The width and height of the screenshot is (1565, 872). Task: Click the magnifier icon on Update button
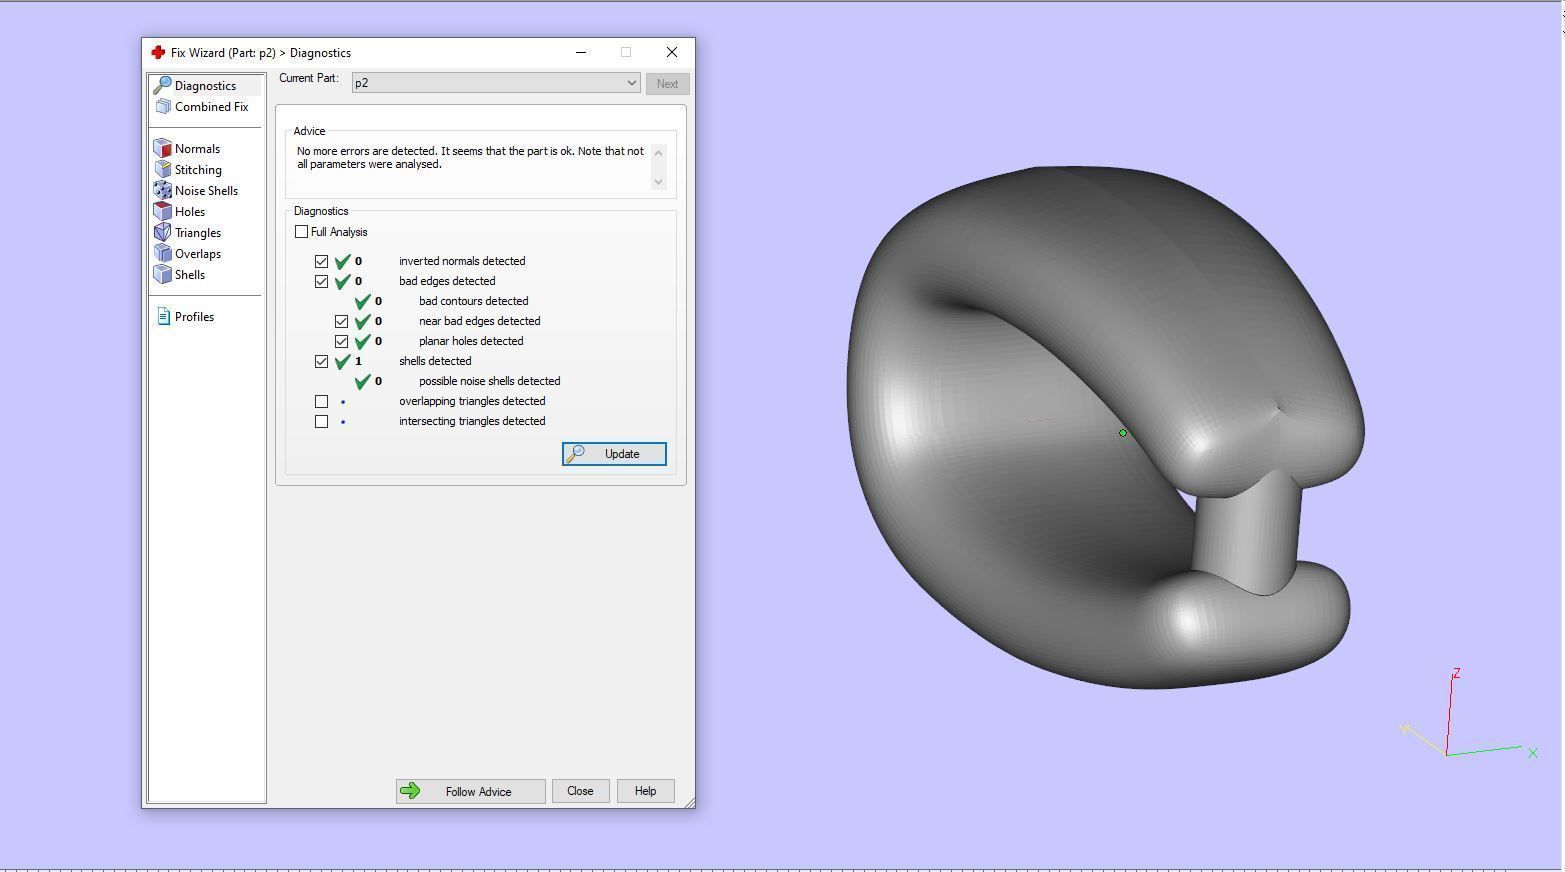(x=575, y=454)
